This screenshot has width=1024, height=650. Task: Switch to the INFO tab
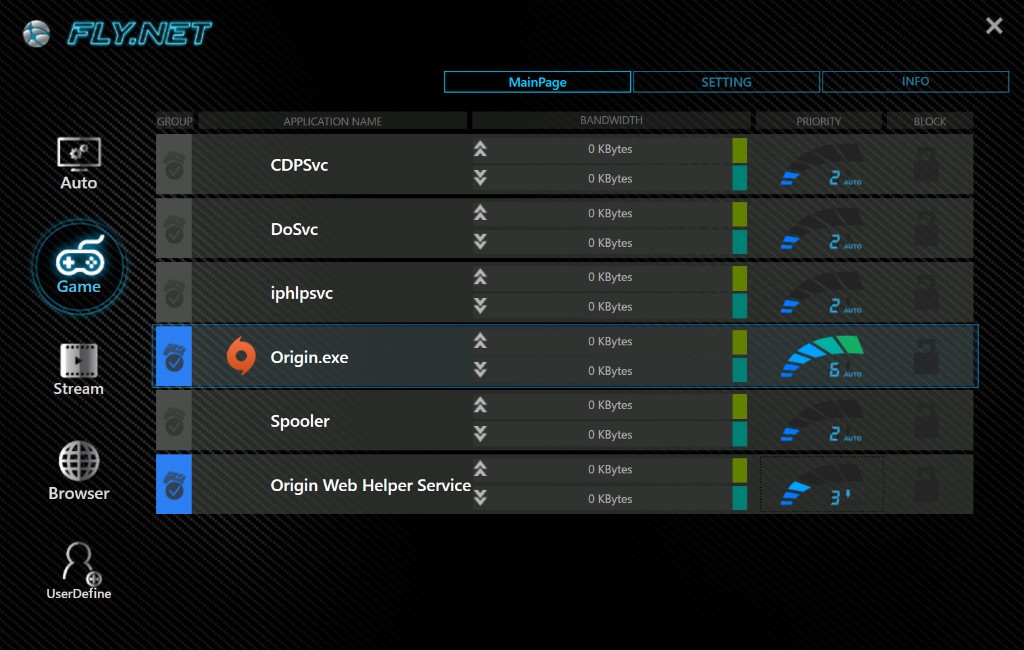coord(915,82)
